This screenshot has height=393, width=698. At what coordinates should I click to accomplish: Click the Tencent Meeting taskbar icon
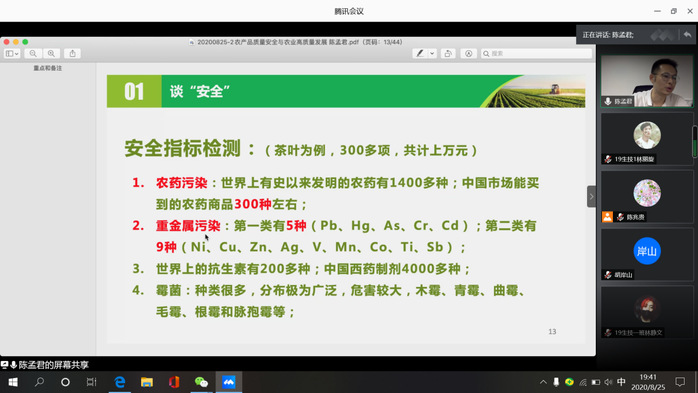pos(229,382)
